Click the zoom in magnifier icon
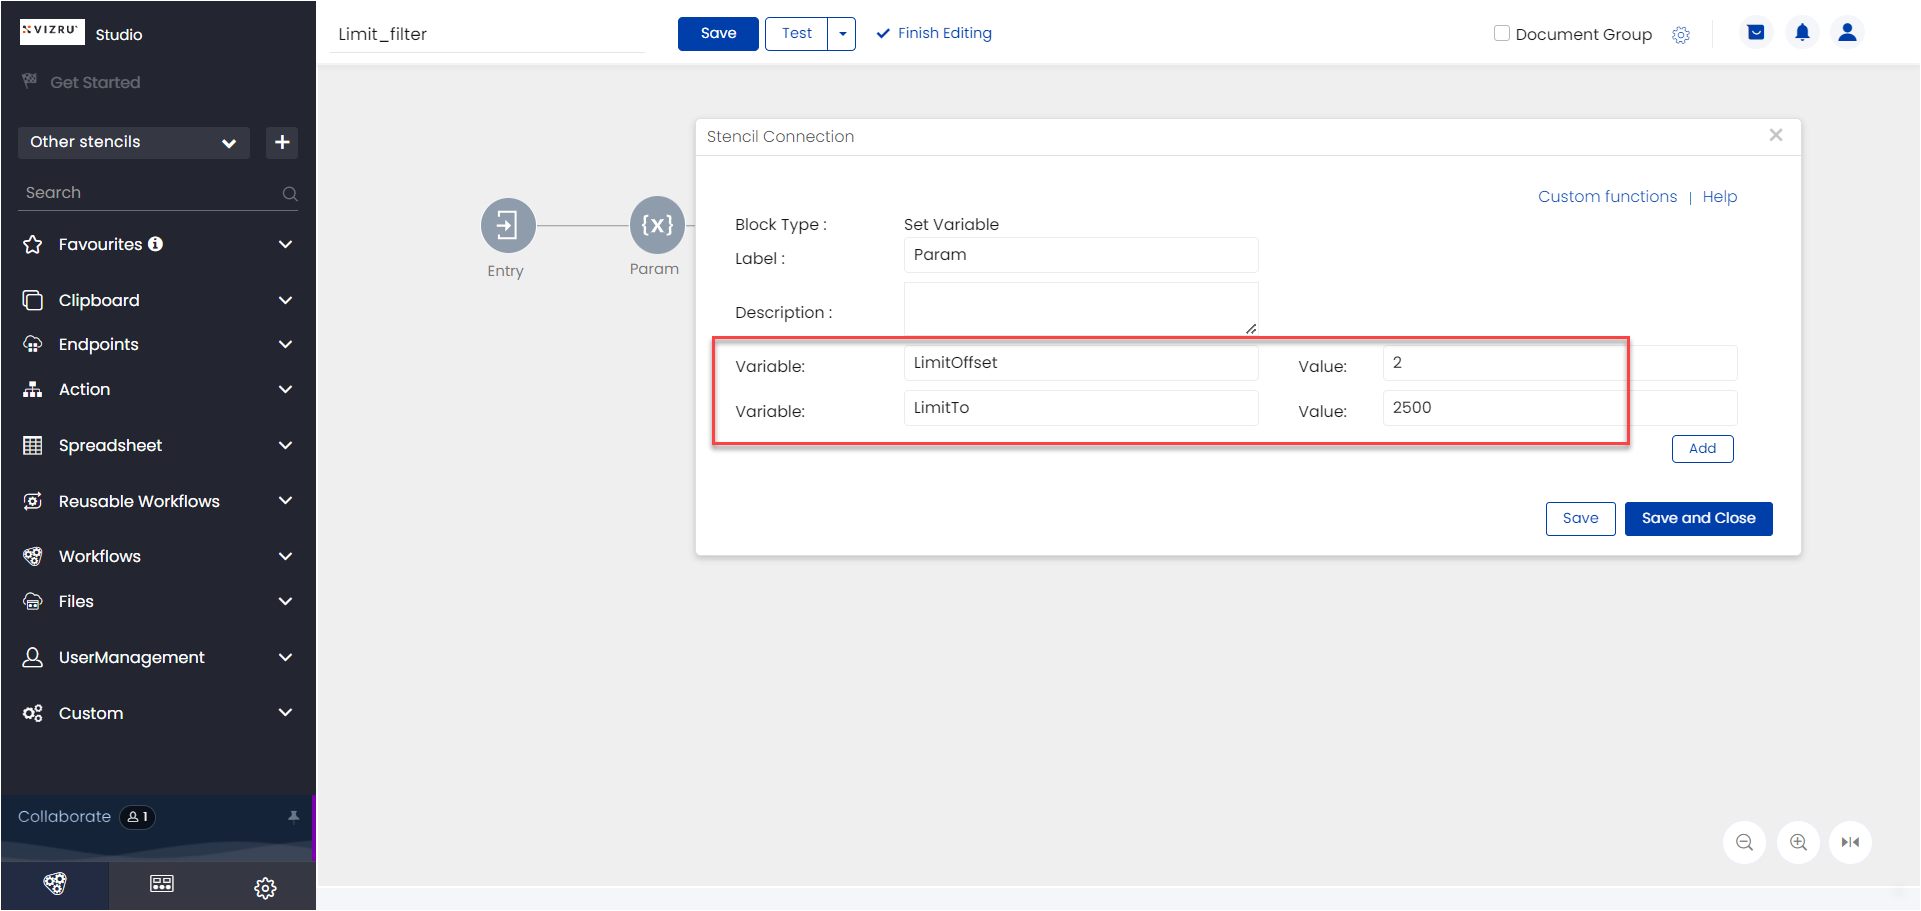Image resolution: width=1921 pixels, height=911 pixels. click(1798, 842)
